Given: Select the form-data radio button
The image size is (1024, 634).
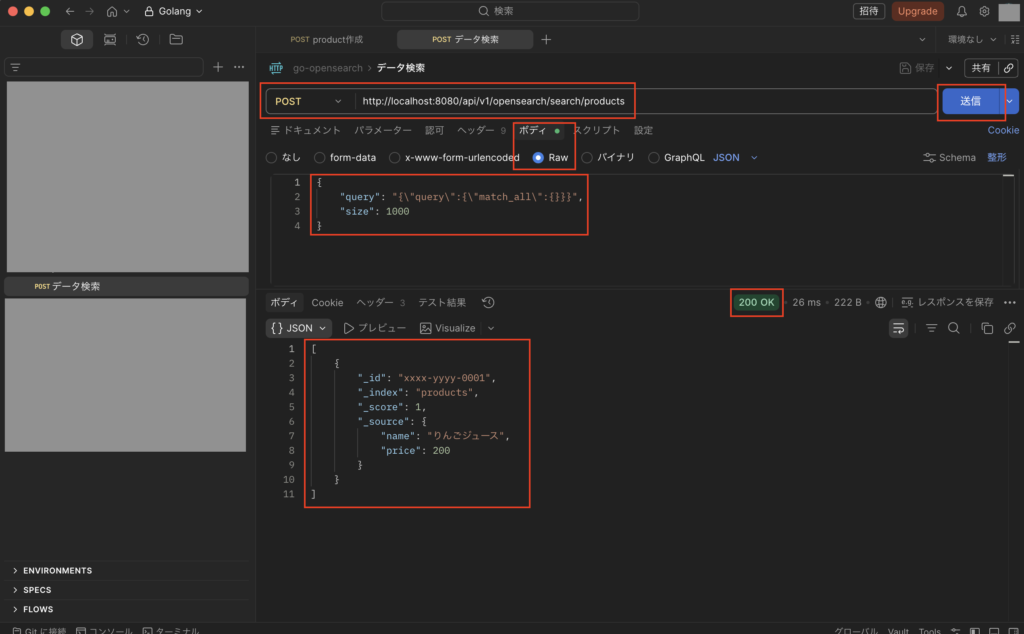Looking at the screenshot, I should [320, 157].
